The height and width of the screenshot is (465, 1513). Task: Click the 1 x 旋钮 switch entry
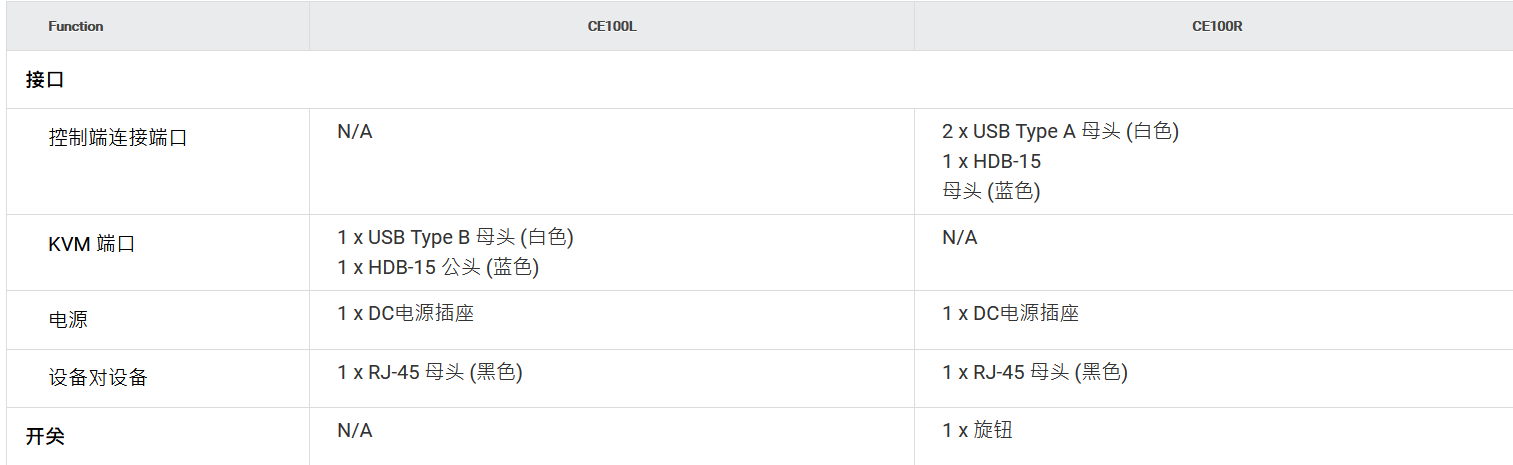pos(978,430)
